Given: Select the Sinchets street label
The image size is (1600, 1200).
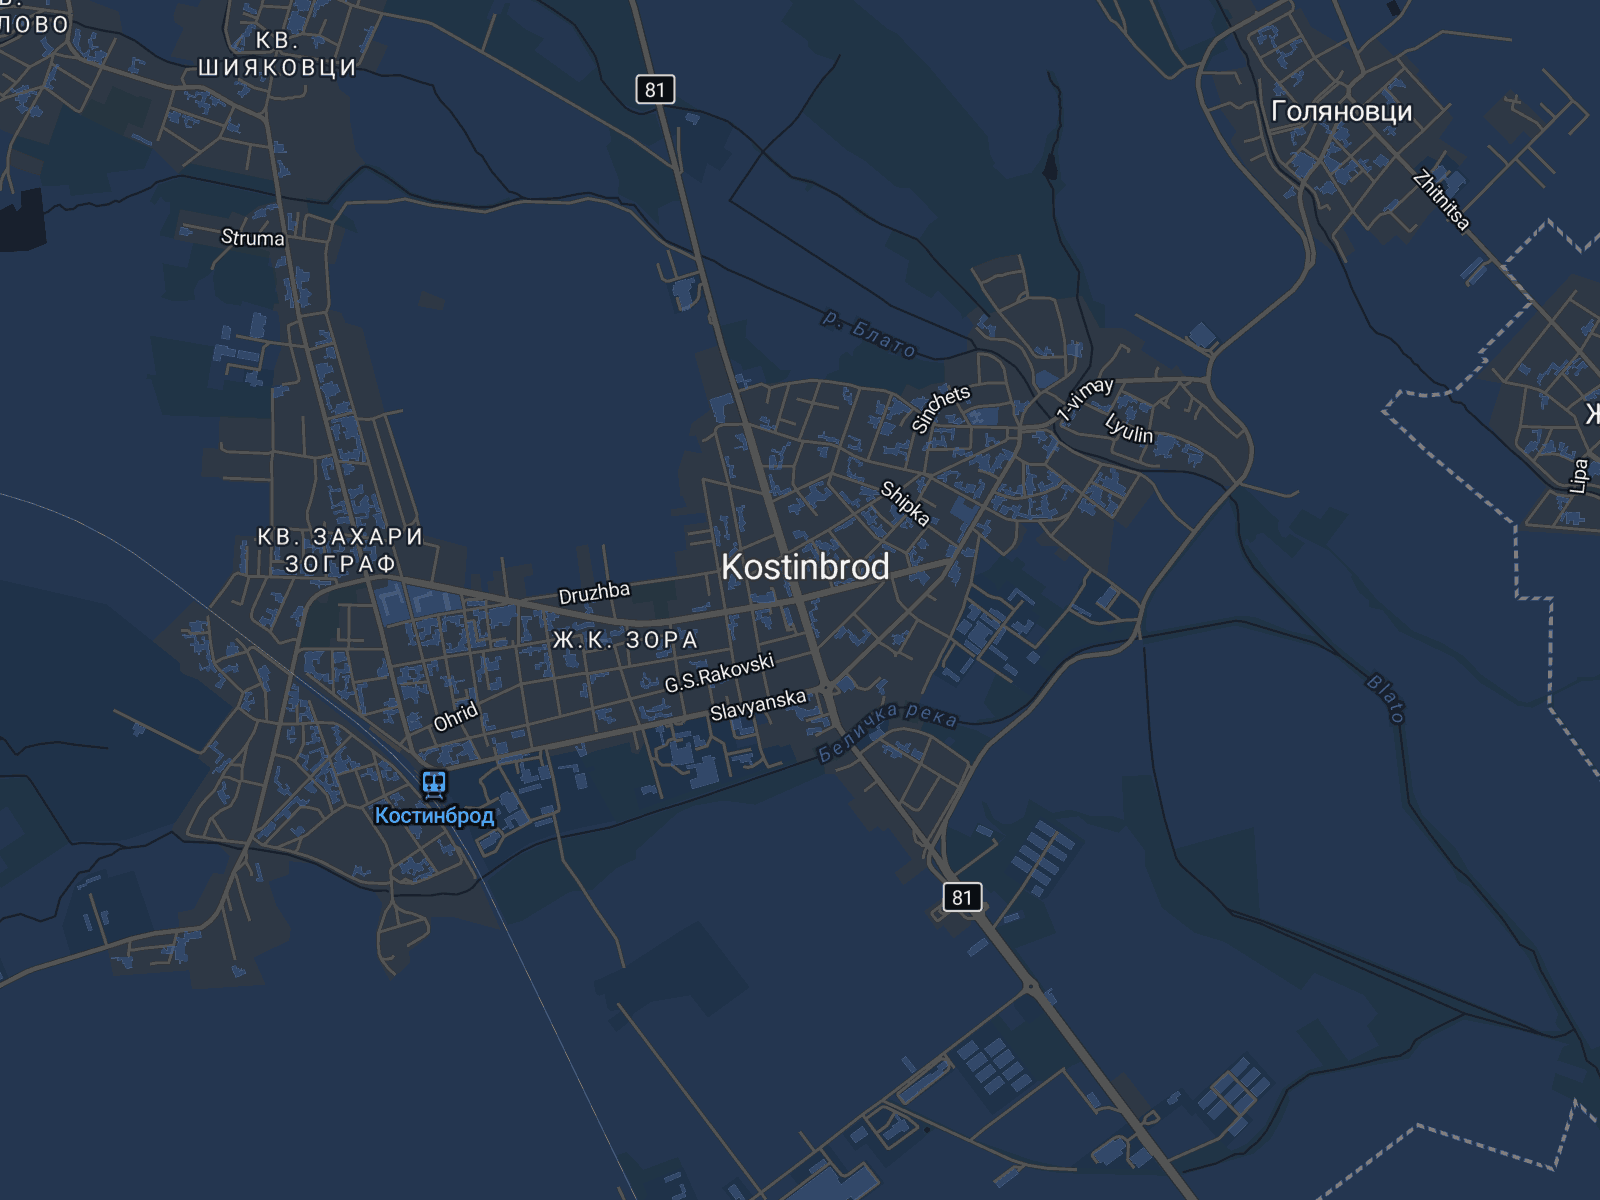Looking at the screenshot, I should (x=941, y=409).
